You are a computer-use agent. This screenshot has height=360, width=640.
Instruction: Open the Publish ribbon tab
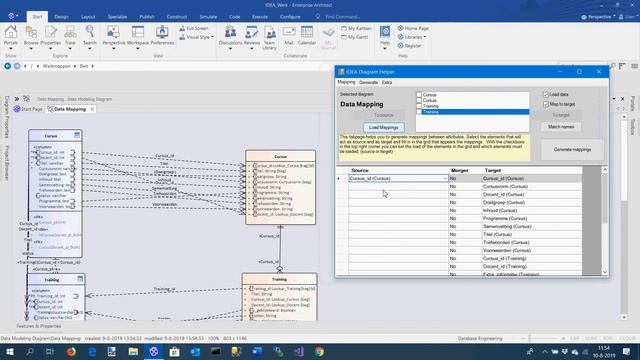click(147, 17)
